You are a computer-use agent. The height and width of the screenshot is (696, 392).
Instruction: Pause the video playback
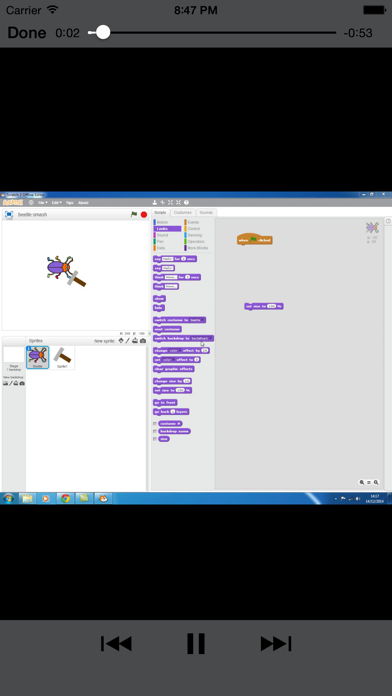[x=196, y=643]
